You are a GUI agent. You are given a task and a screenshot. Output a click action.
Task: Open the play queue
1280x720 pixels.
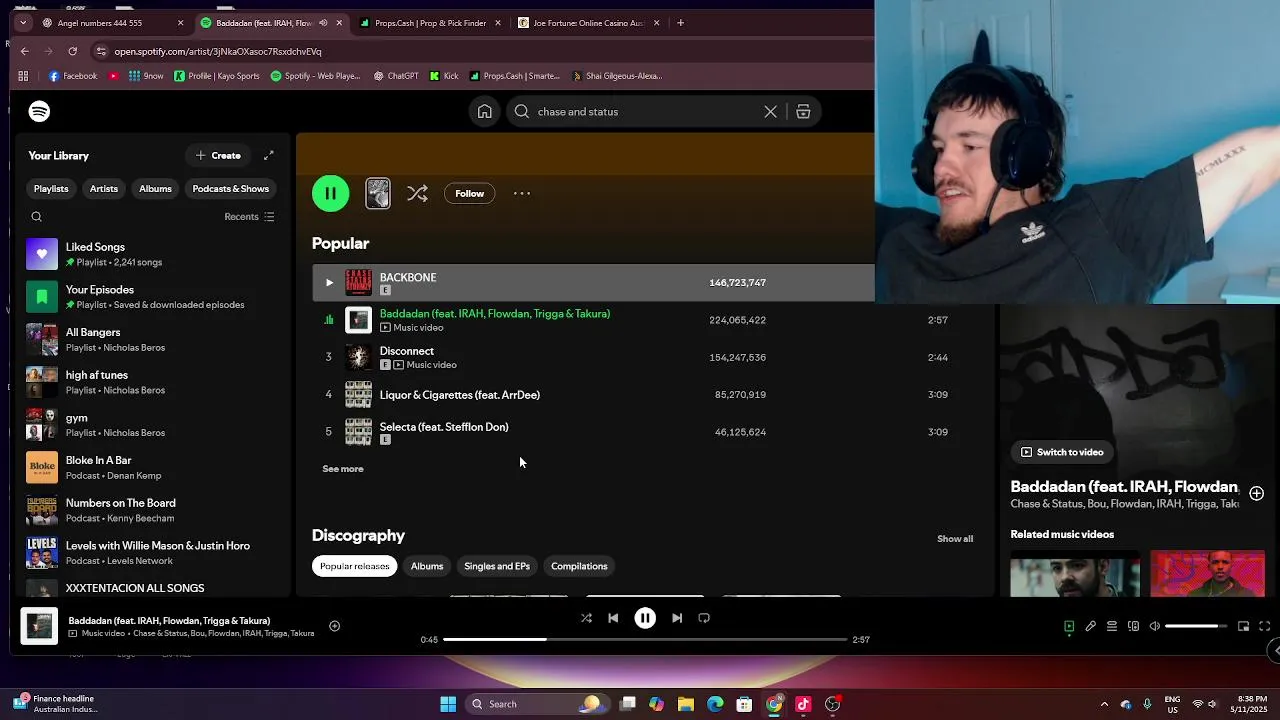pyautogui.click(x=1112, y=627)
